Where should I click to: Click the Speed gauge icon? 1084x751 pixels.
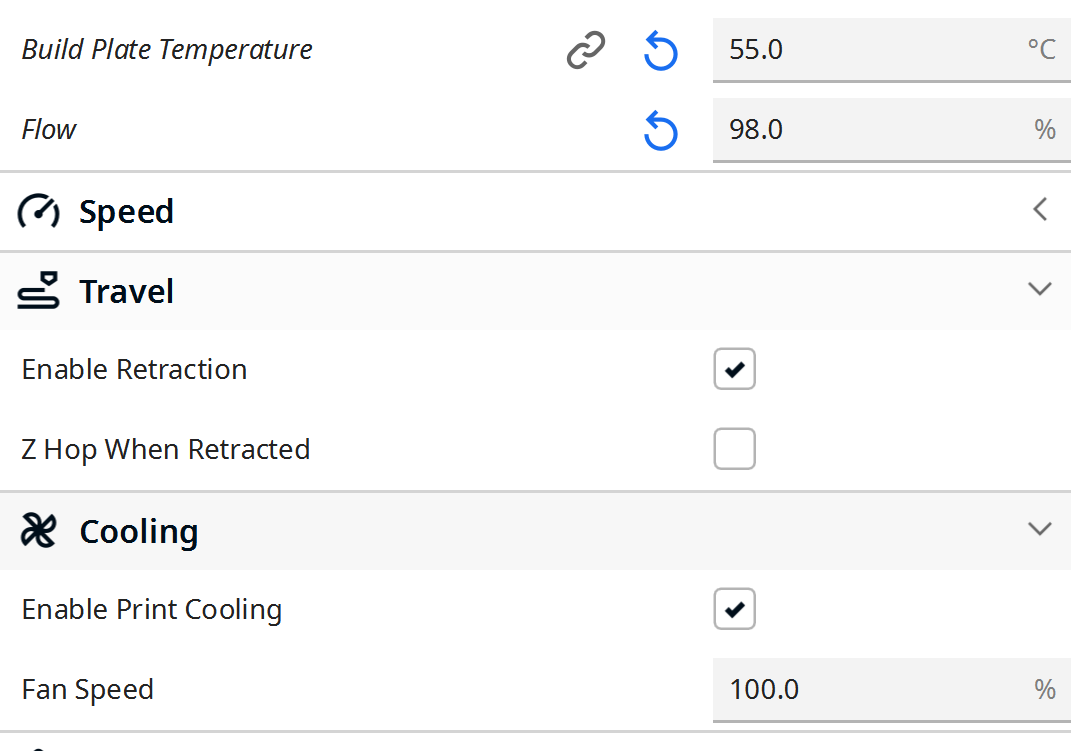[x=39, y=211]
